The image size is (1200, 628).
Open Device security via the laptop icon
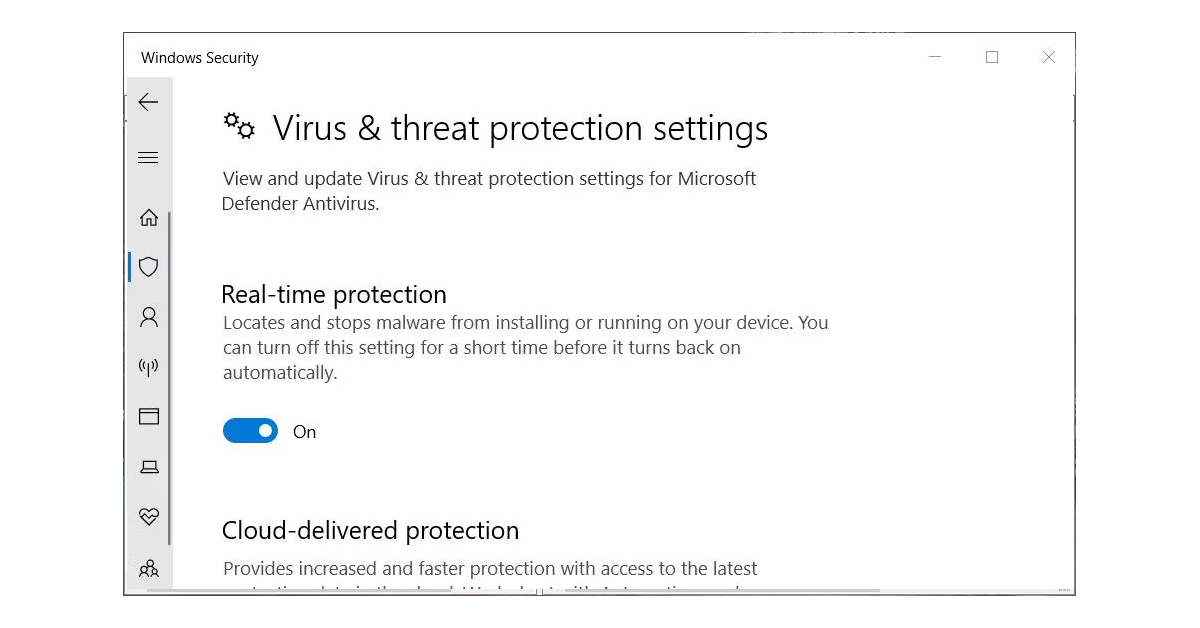[149, 467]
